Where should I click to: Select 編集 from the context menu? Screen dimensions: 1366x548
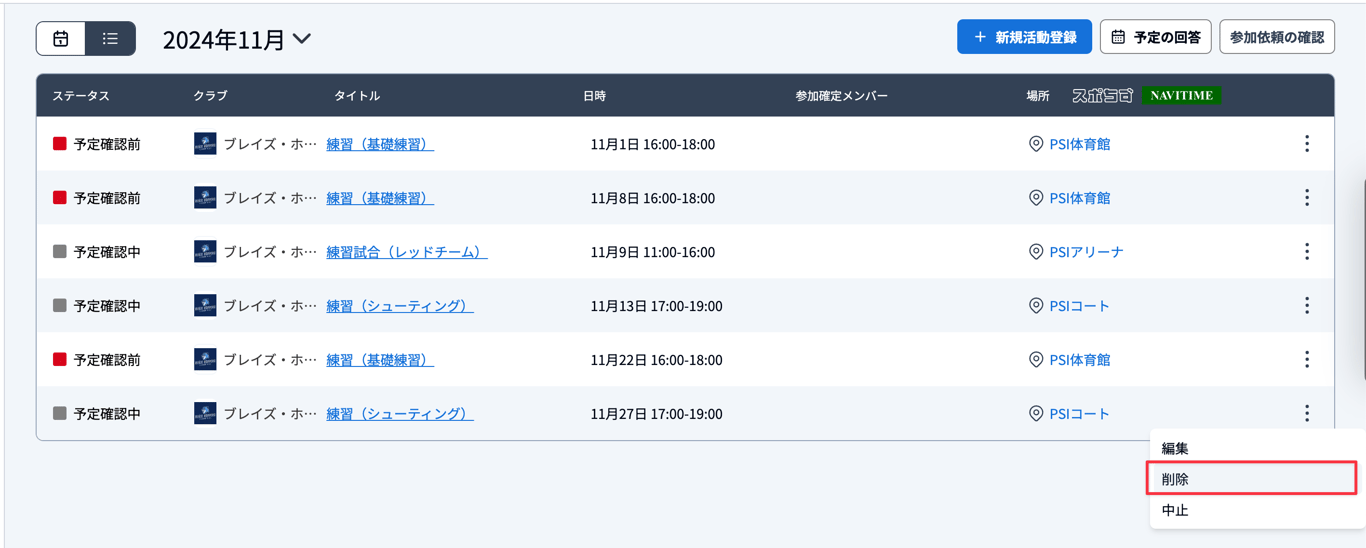[1175, 449]
